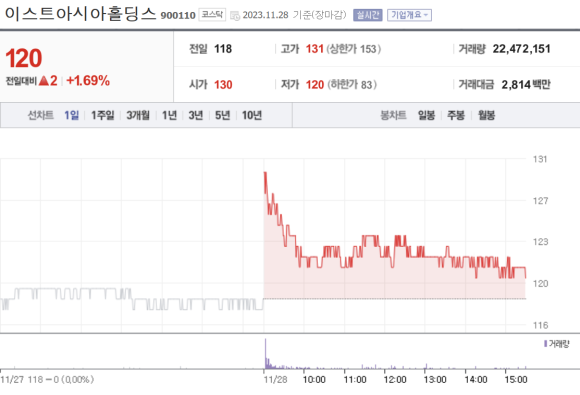Click the calendar icon beside 2023.11.28
The height and width of the screenshot is (395, 580).
pos(235,16)
